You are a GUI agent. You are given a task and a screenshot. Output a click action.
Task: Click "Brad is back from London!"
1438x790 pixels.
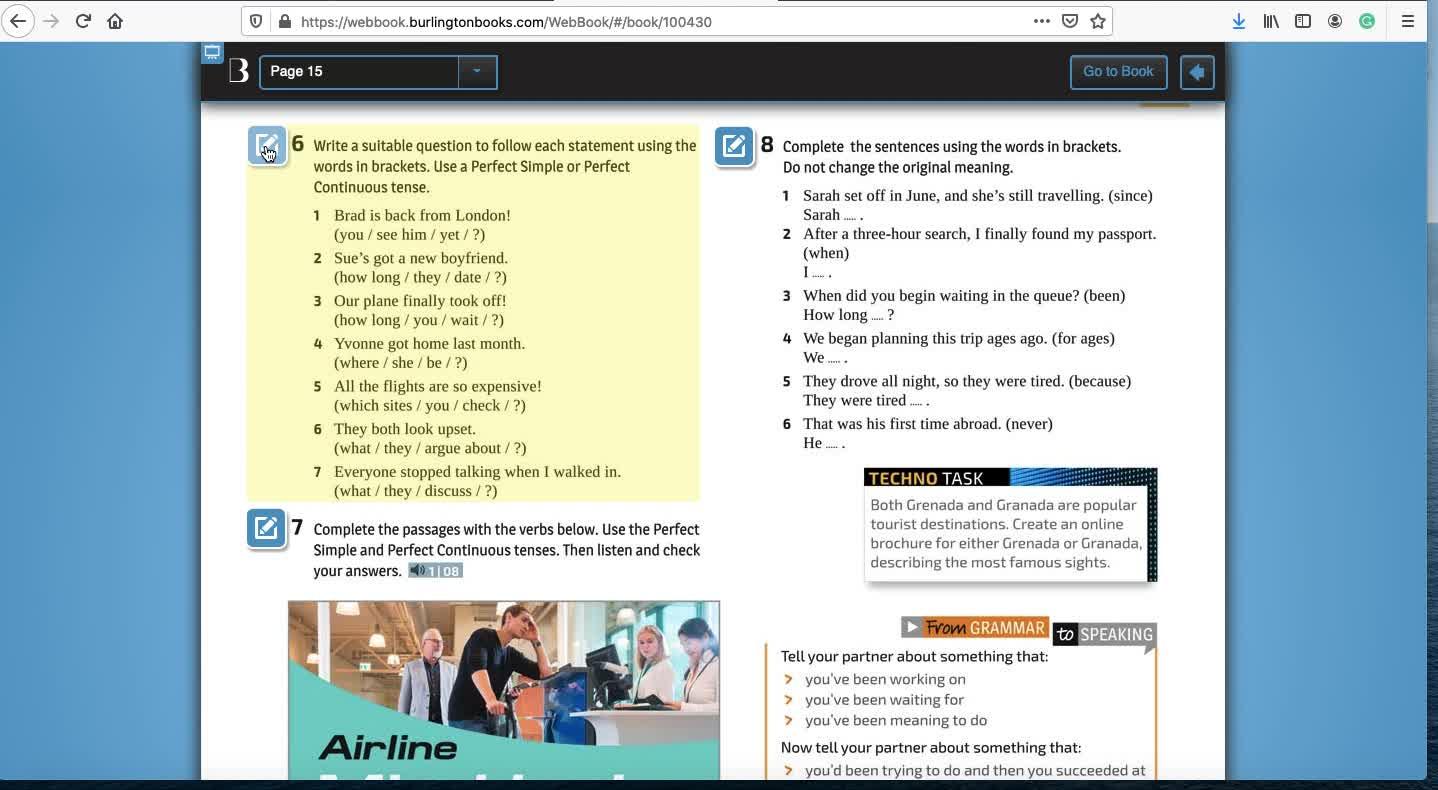click(x=422, y=216)
